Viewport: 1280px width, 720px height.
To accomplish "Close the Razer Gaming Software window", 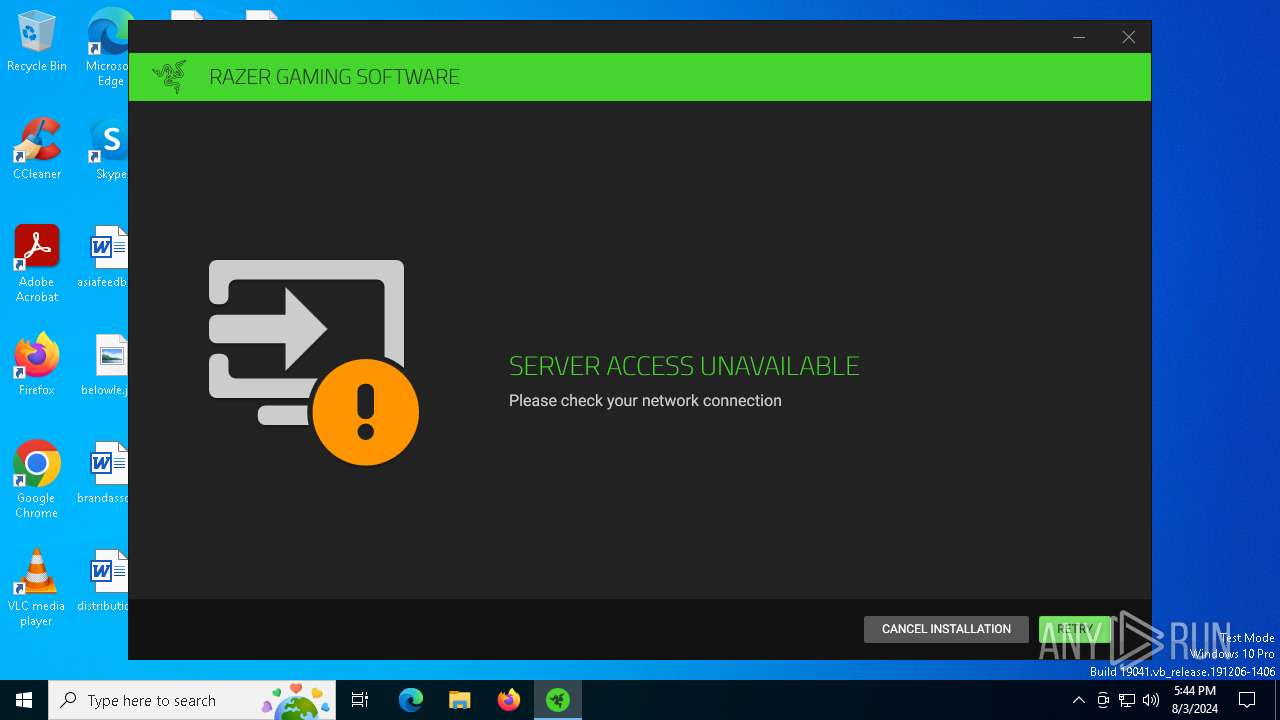I will click(1128, 37).
